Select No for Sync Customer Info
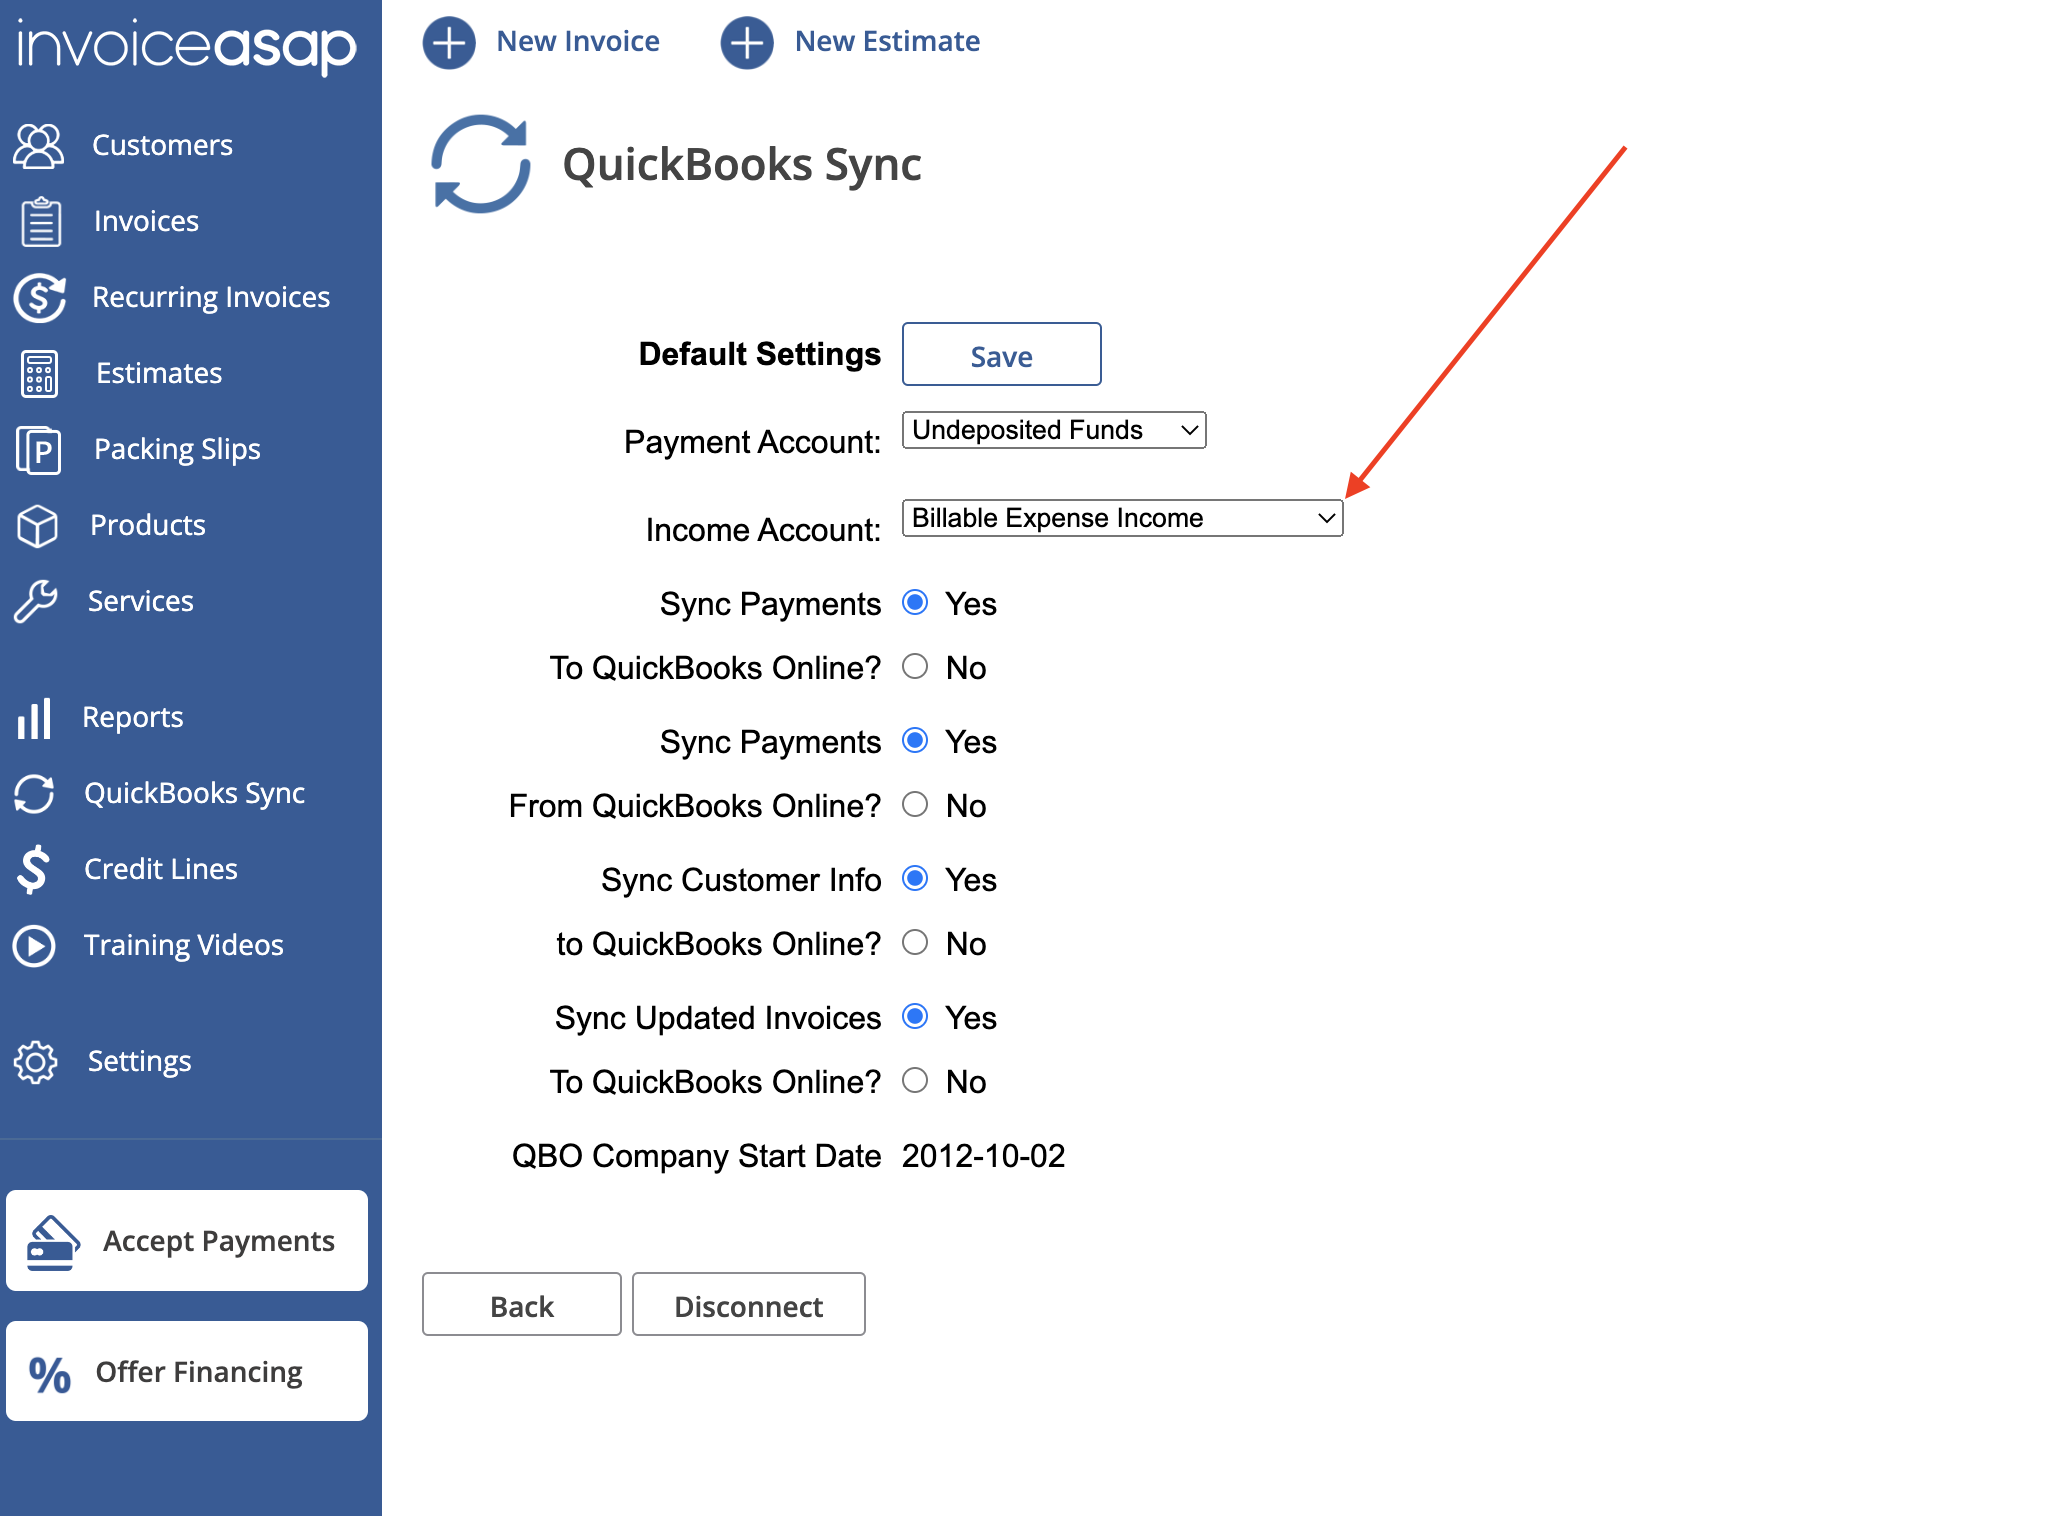 (x=915, y=942)
